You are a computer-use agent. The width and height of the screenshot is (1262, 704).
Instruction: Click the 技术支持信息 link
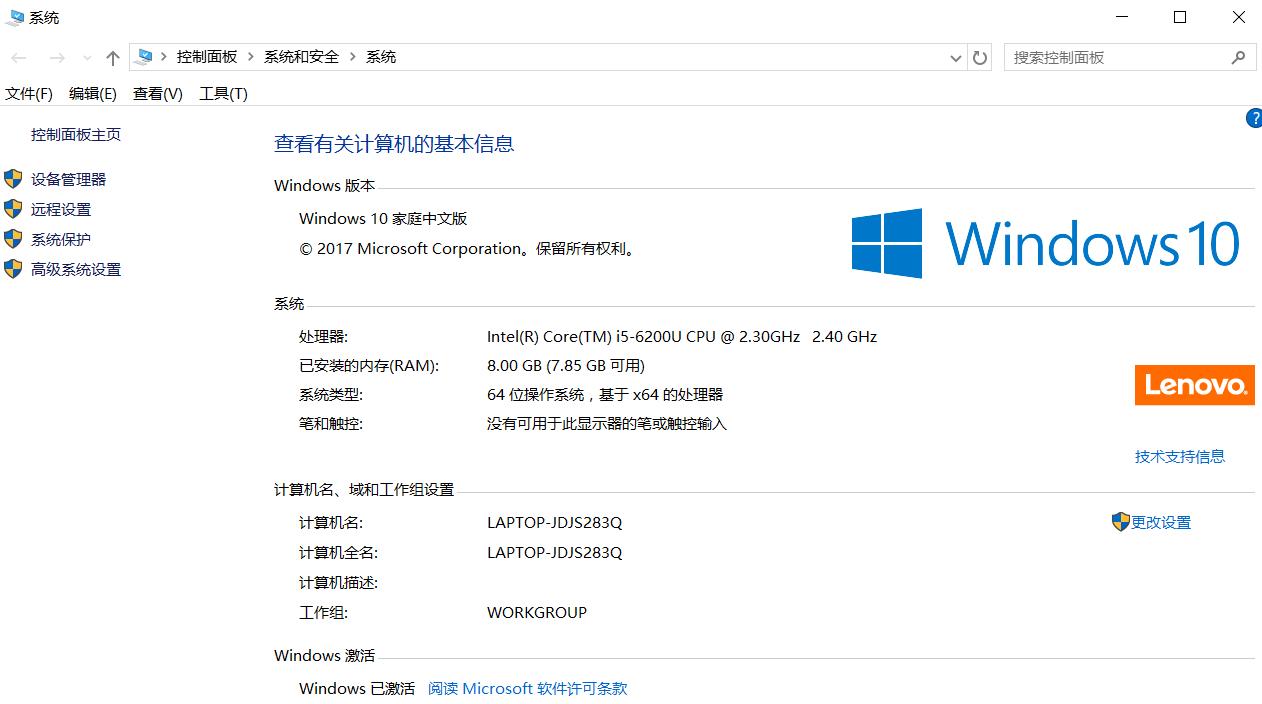coord(1180,456)
